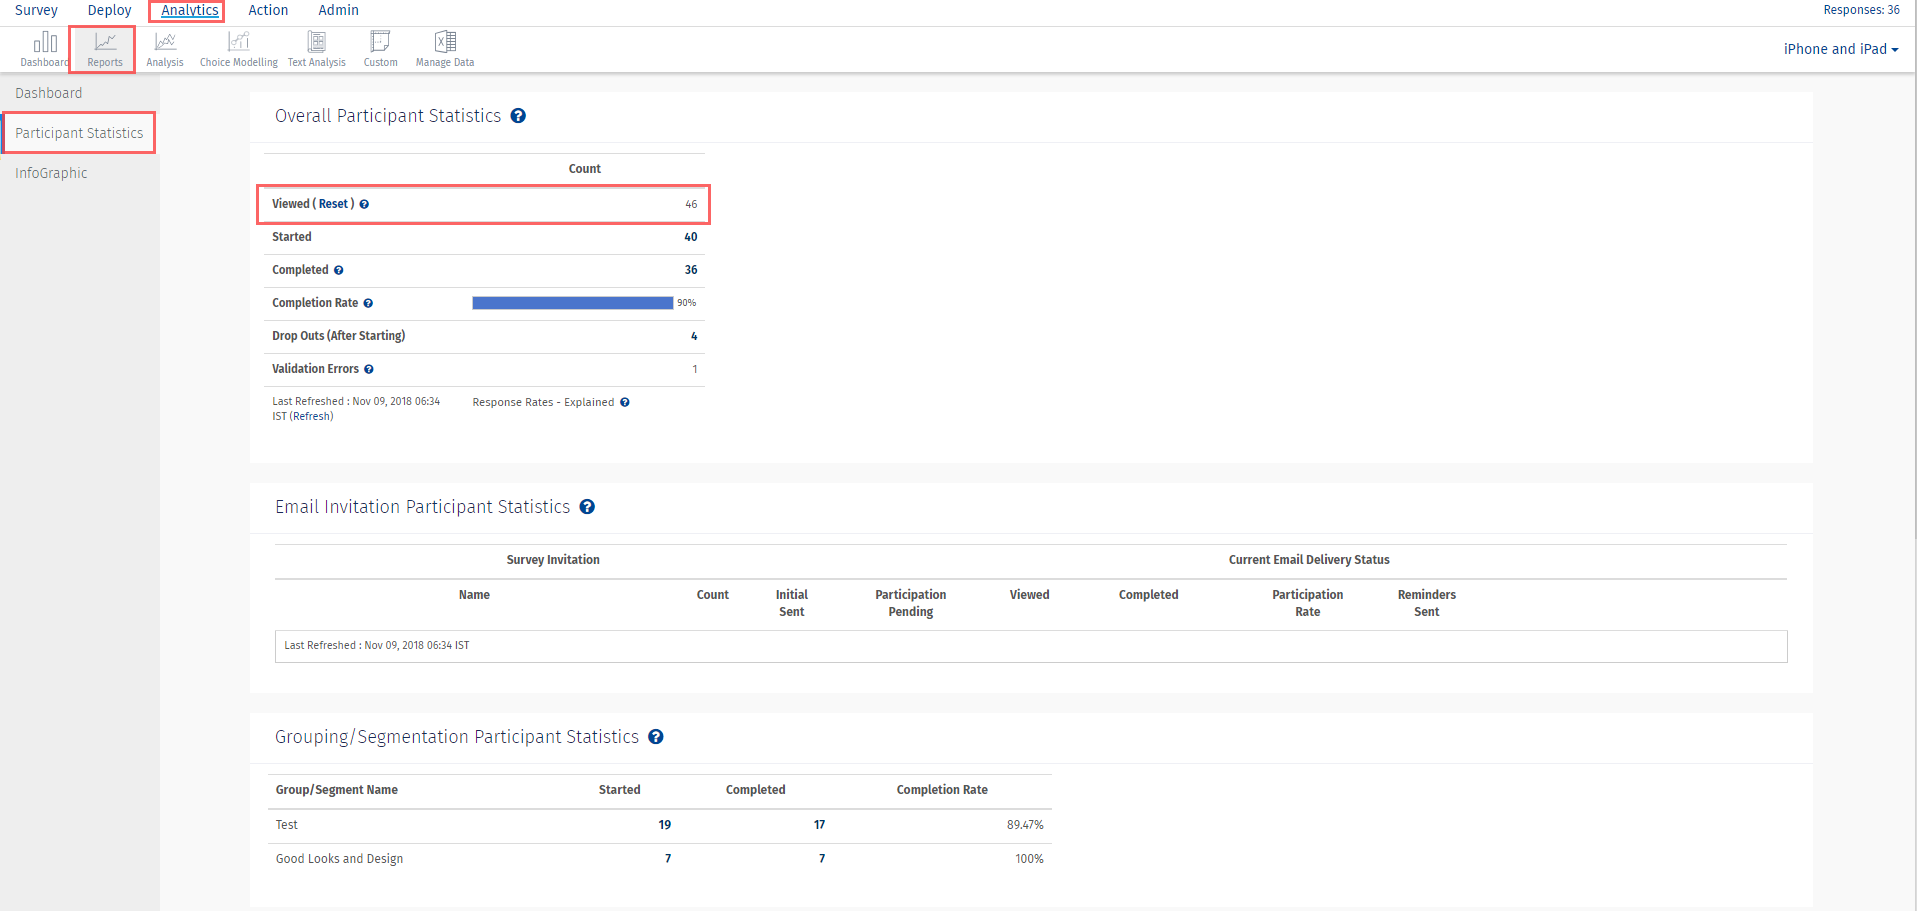Viewport: 1917px width, 911px height.
Task: Open the Admin menu
Action: pyautogui.click(x=338, y=10)
